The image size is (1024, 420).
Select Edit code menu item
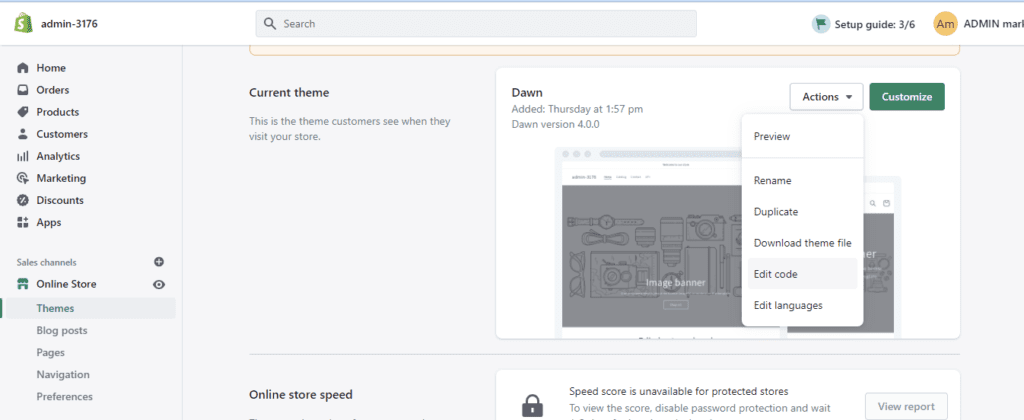click(x=802, y=274)
